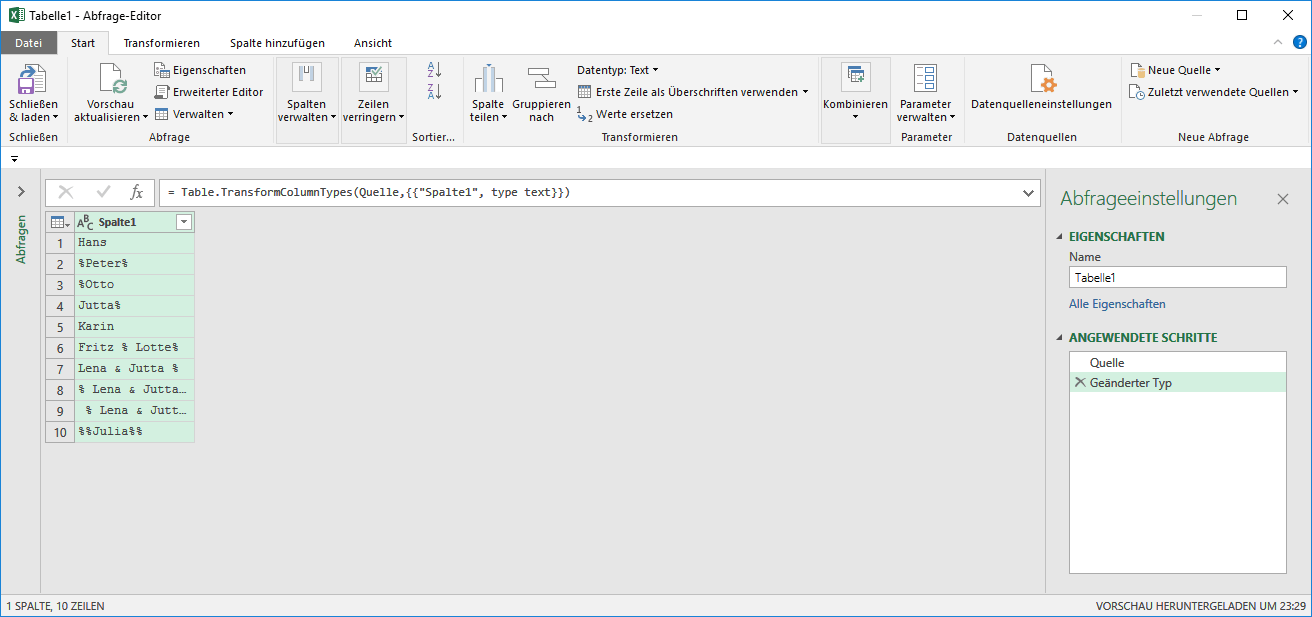The image size is (1312, 617).
Task: Open the Spalte1 column filter dropdown
Action: 184,222
